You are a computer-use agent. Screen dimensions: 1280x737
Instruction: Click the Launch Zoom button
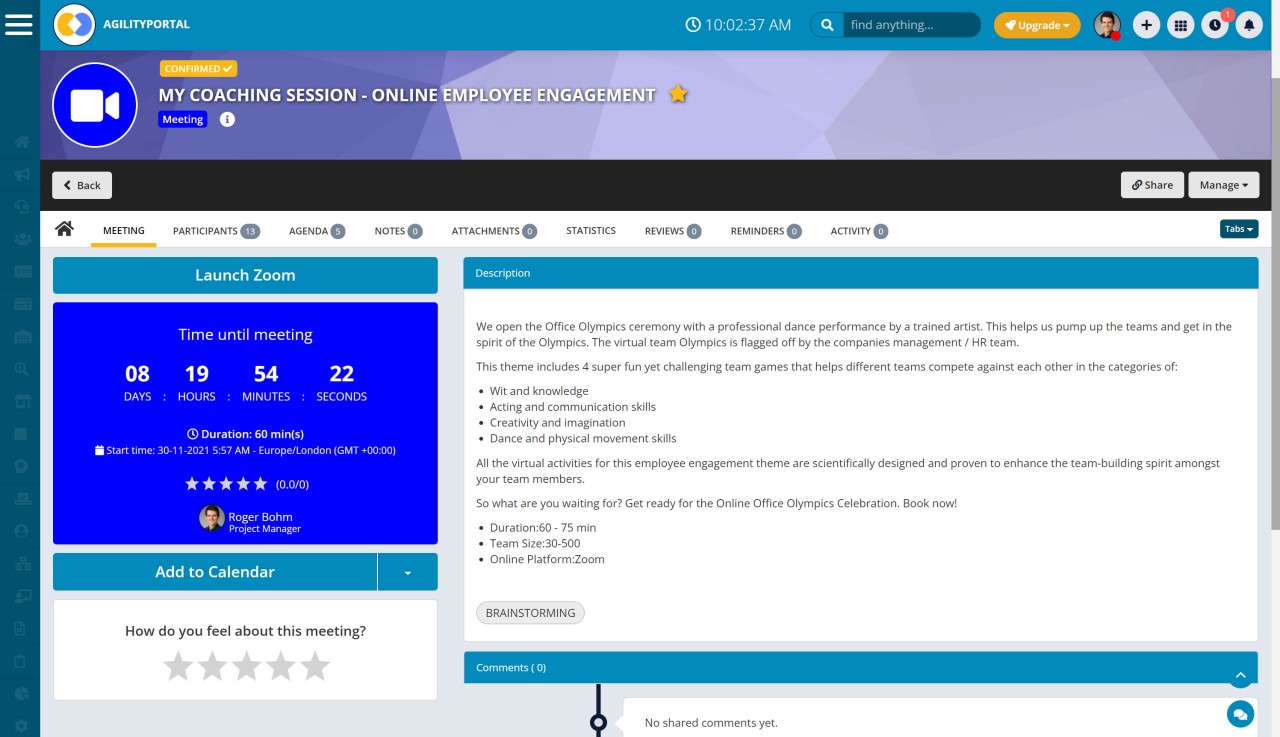pos(245,275)
